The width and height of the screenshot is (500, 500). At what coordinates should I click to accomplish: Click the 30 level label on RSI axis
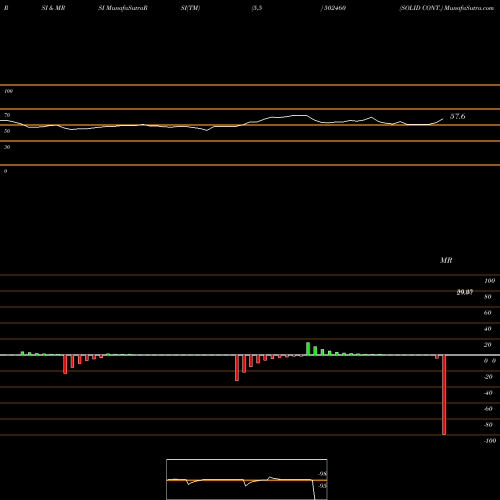point(7,147)
